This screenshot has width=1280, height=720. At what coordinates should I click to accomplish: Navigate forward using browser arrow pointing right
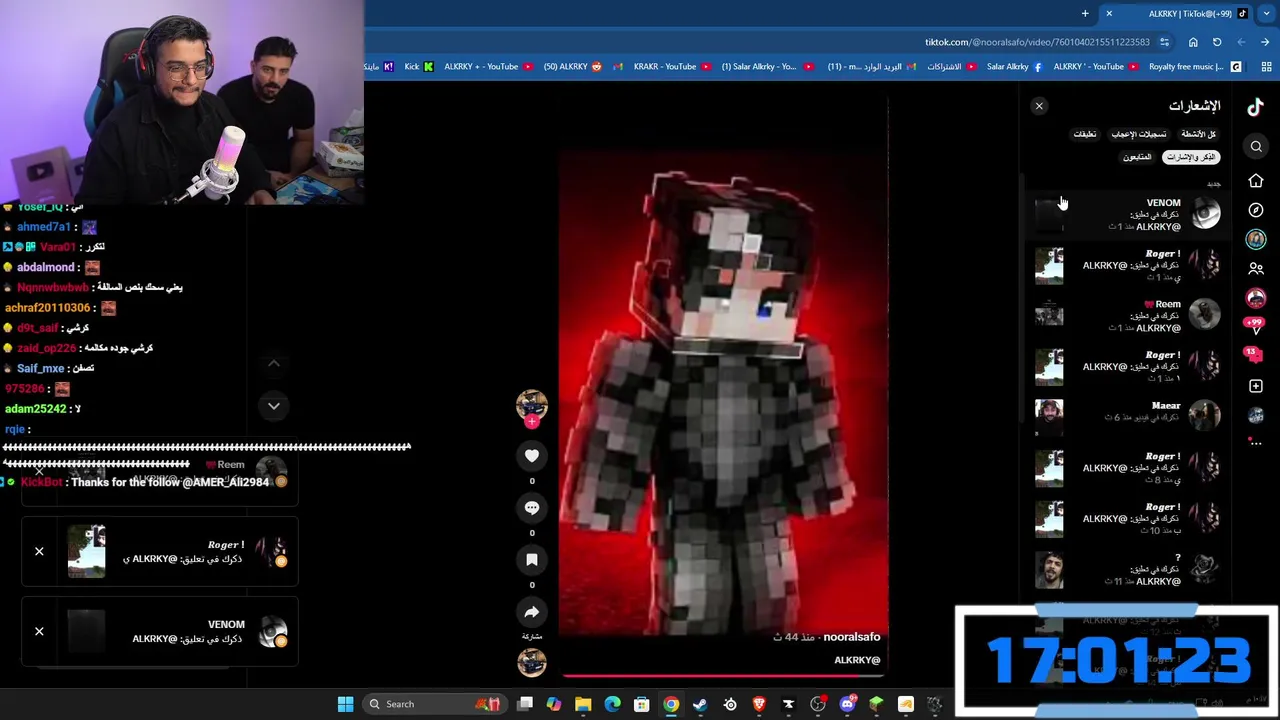1265,42
